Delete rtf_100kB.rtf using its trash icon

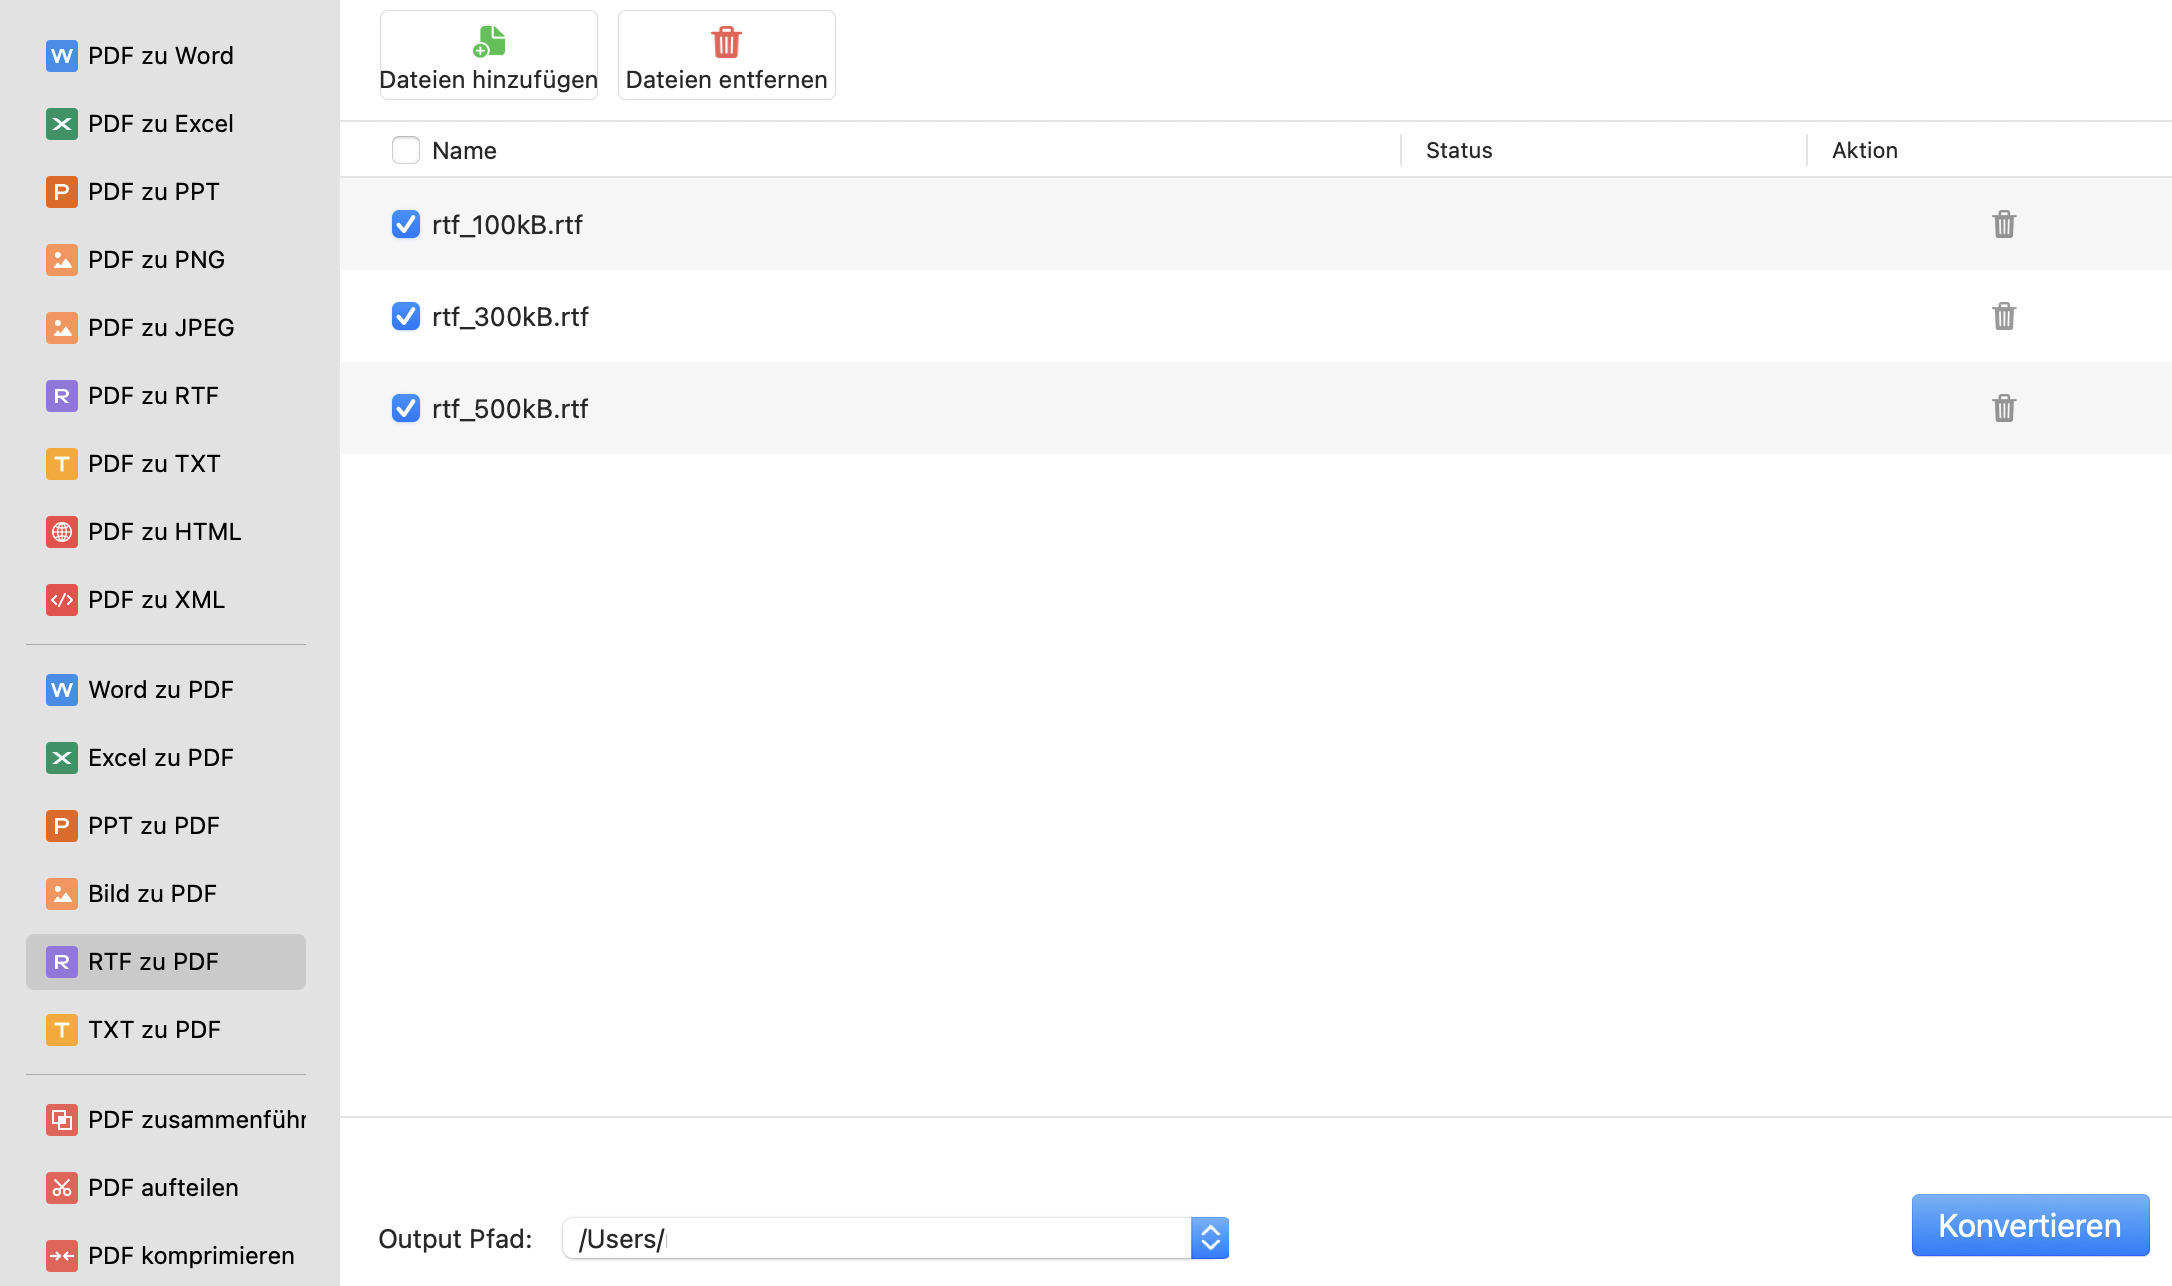pos(2003,224)
